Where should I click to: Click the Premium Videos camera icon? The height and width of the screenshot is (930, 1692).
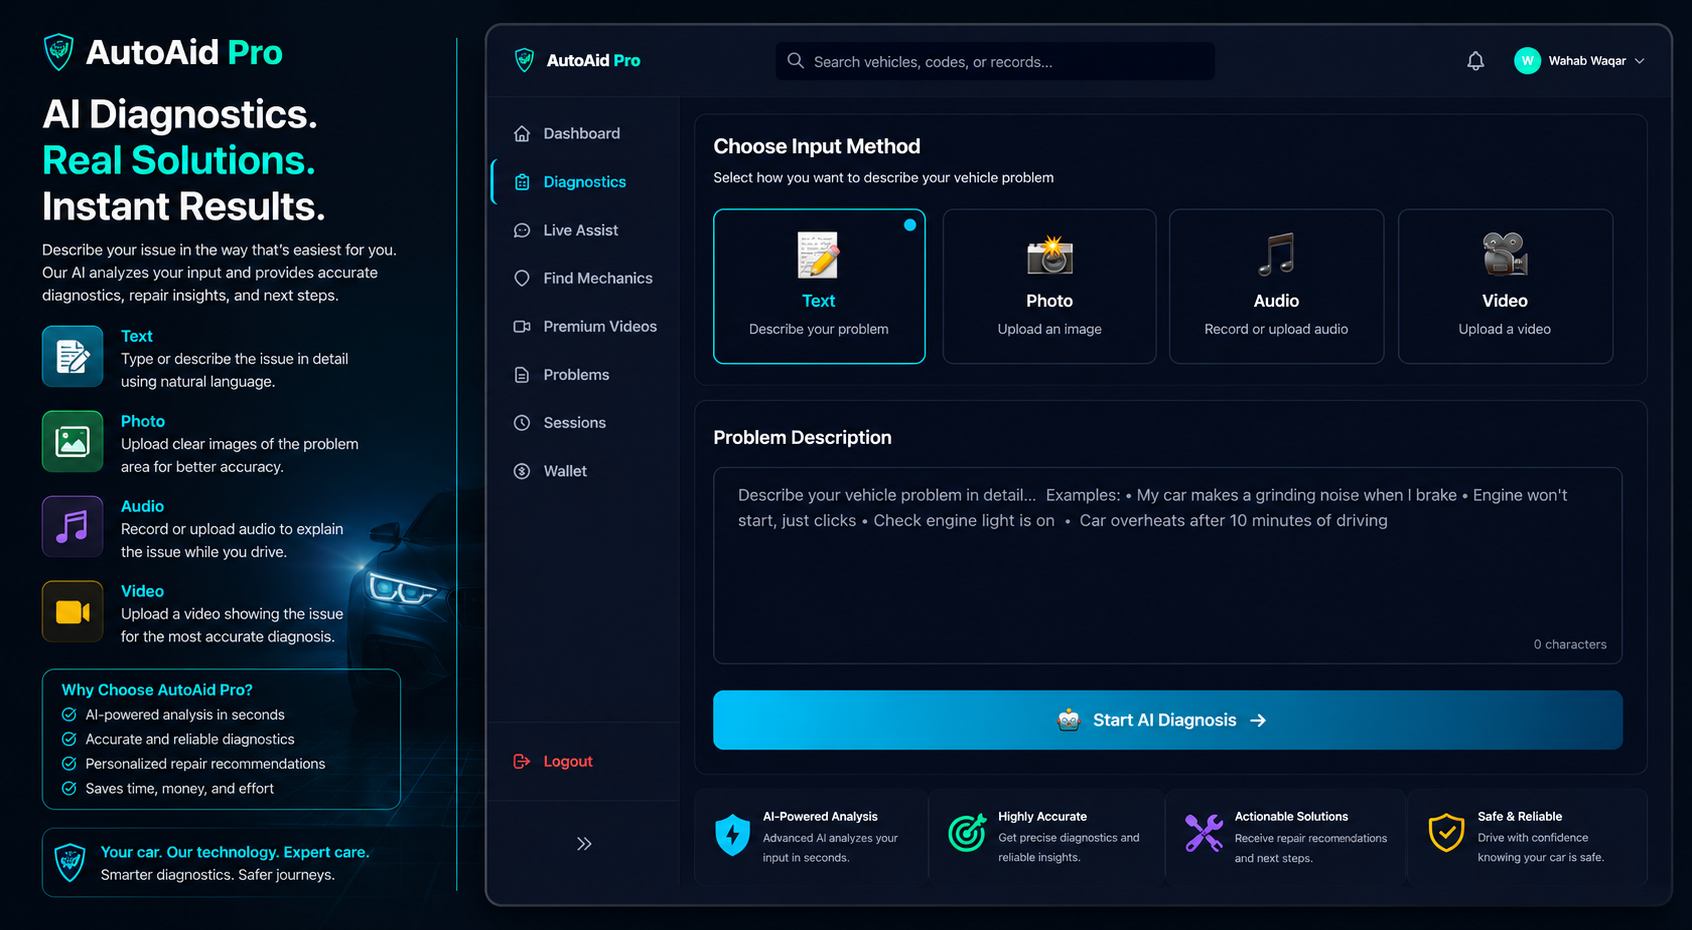tap(522, 326)
